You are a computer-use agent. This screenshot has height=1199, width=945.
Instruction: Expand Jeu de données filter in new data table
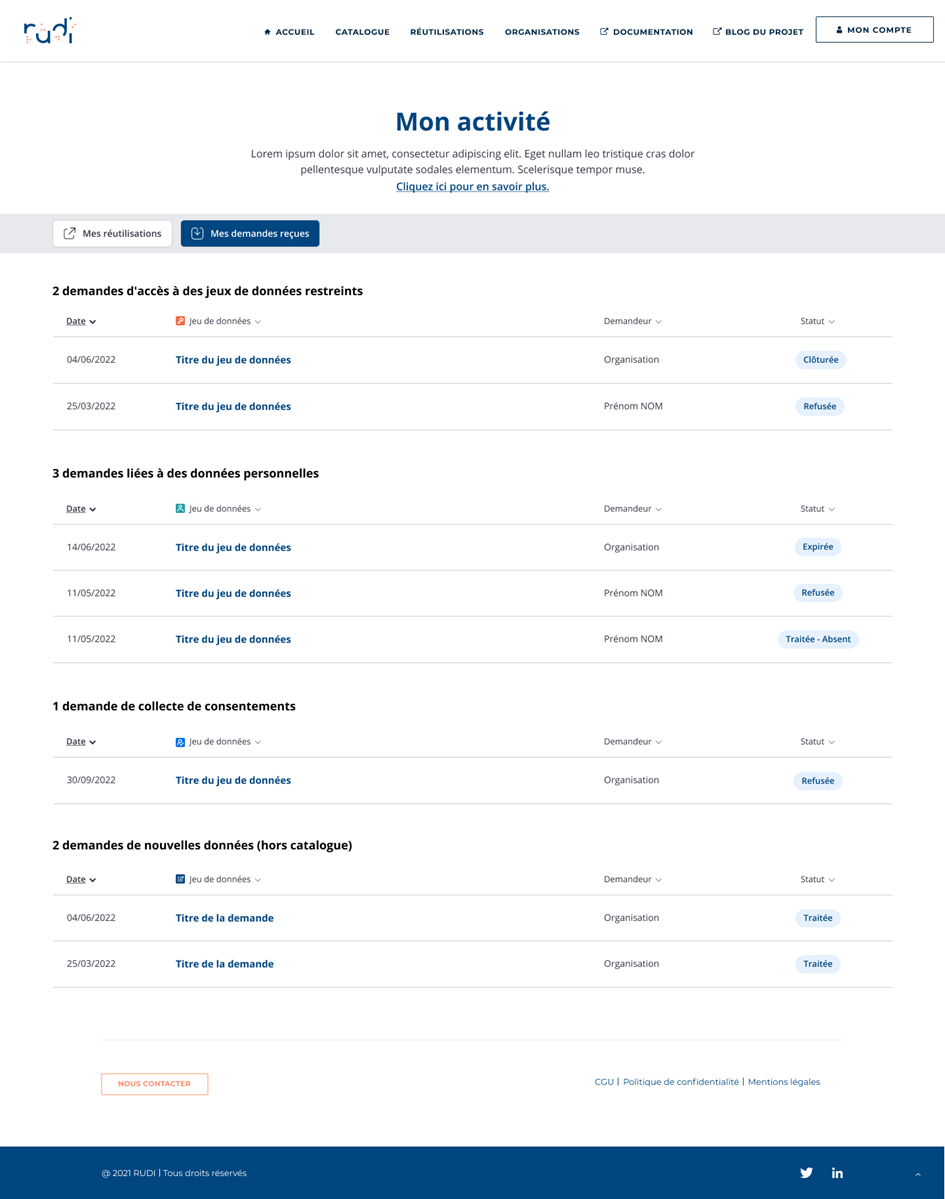point(225,879)
